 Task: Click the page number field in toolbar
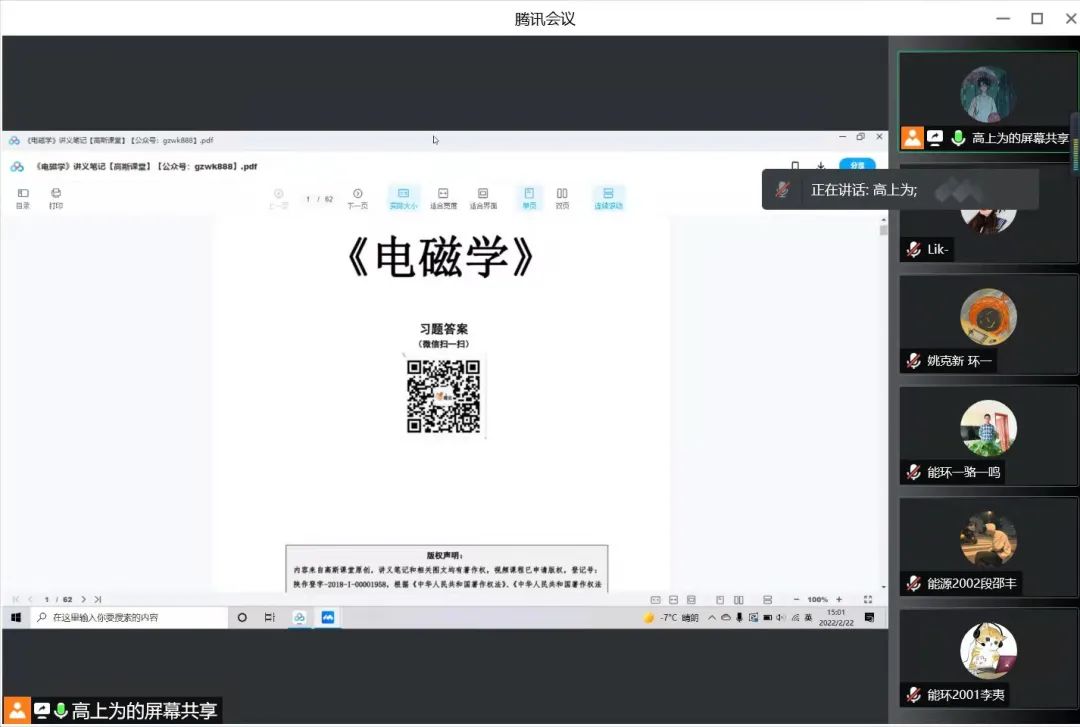tap(310, 199)
